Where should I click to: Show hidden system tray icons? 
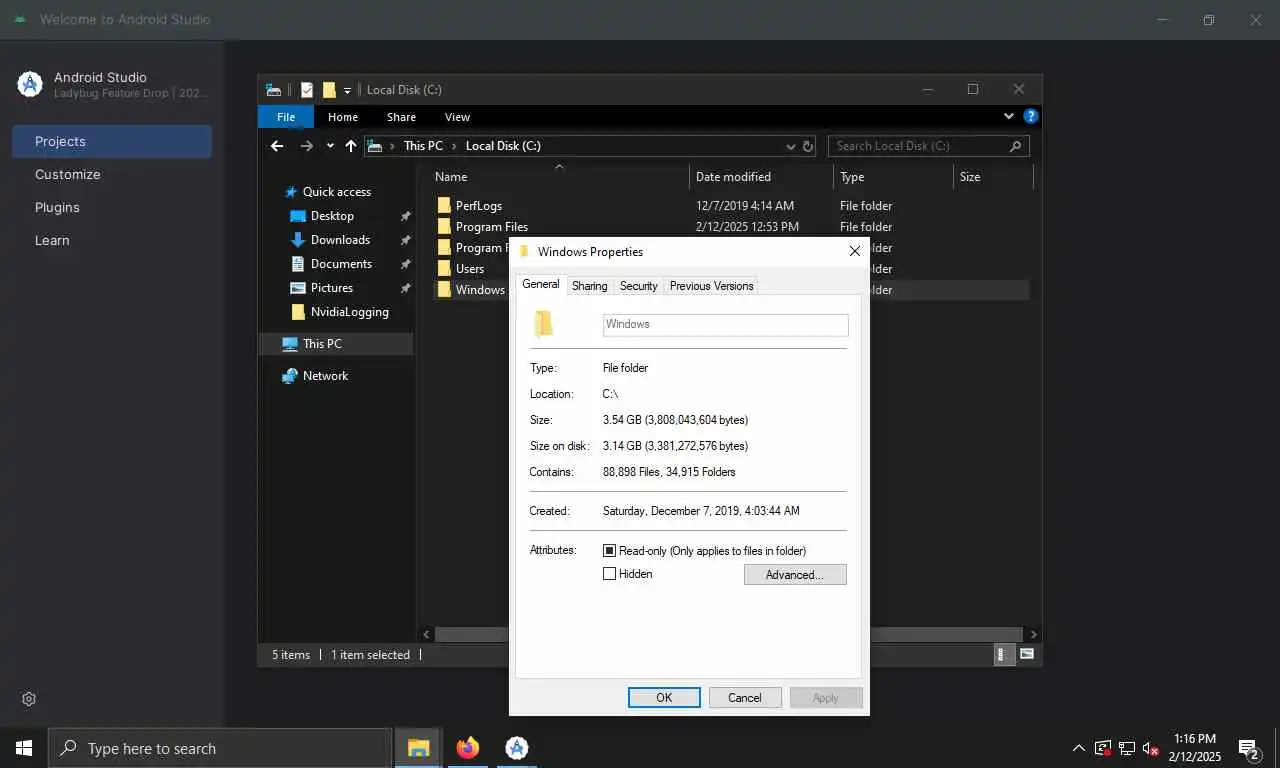(1078, 748)
